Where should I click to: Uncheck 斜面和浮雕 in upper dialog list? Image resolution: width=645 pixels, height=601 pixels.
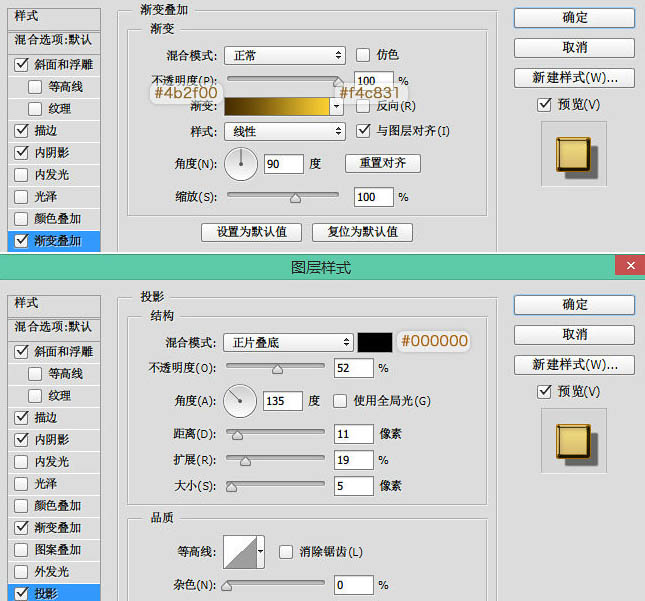coord(21,65)
